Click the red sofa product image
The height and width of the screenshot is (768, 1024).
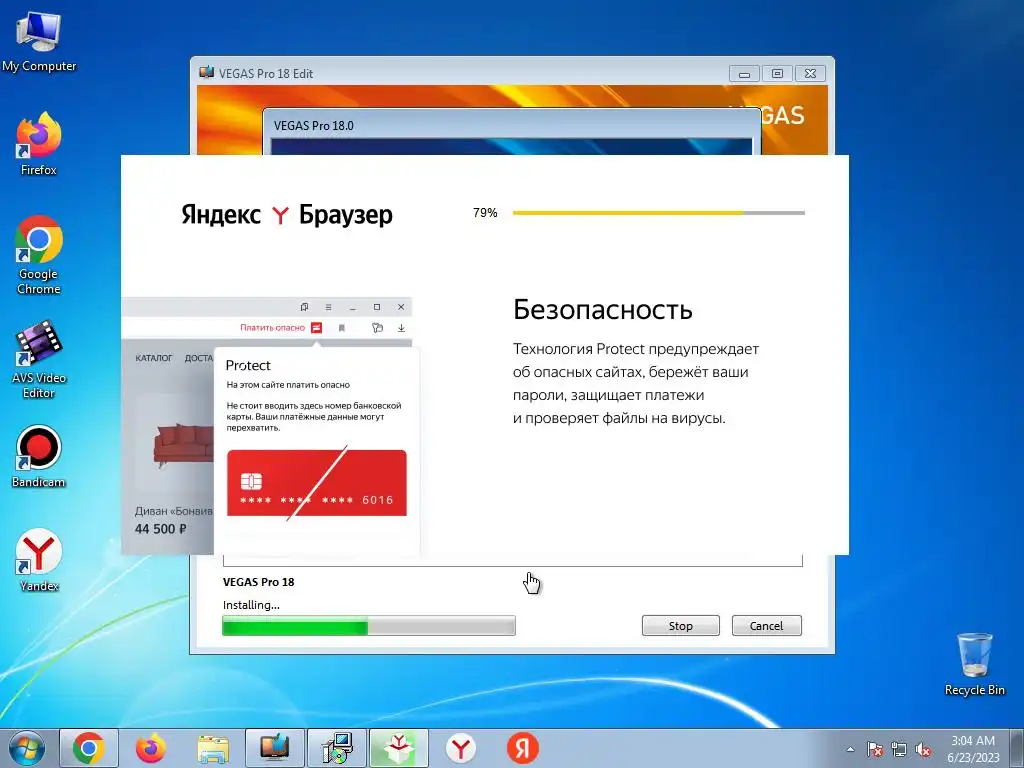184,445
